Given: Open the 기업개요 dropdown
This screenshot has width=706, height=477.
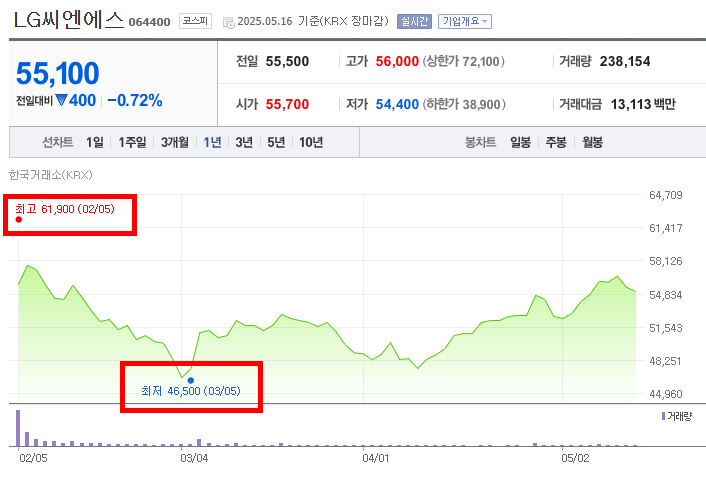Looking at the screenshot, I should point(465,21).
